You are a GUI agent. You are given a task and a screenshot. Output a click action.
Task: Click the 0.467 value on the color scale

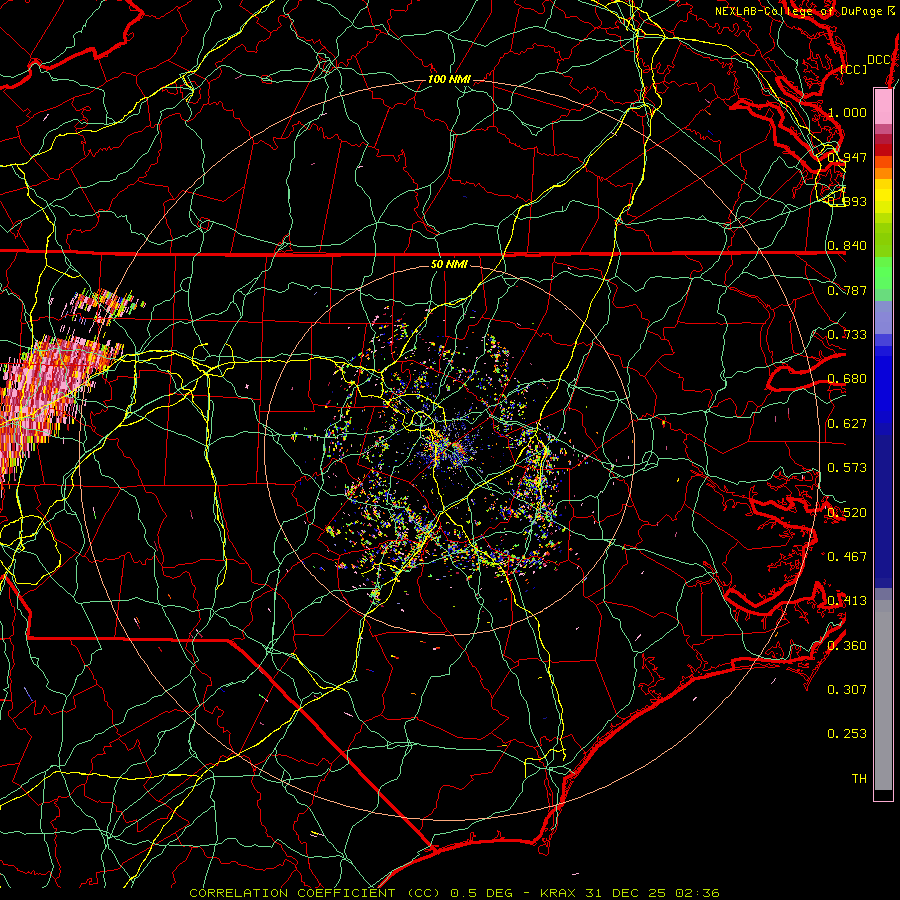click(x=847, y=557)
